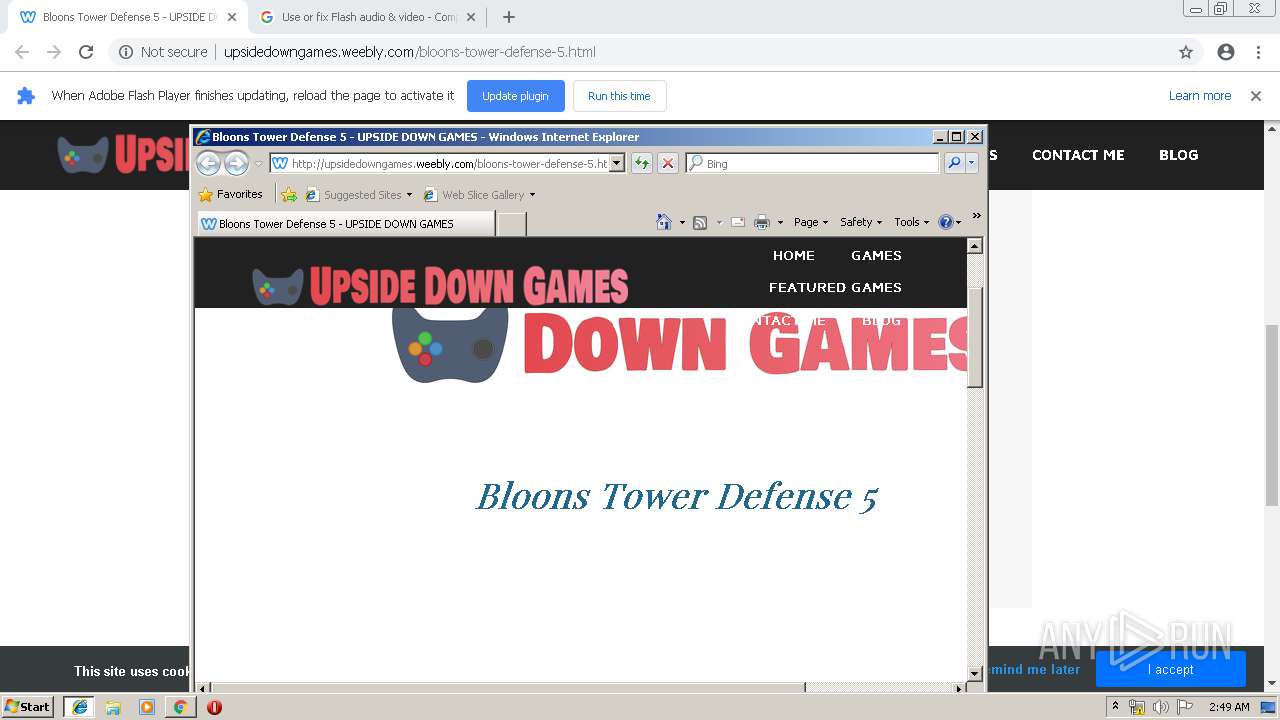
Task: Click the Chrome forward arrow
Action: tap(54, 52)
